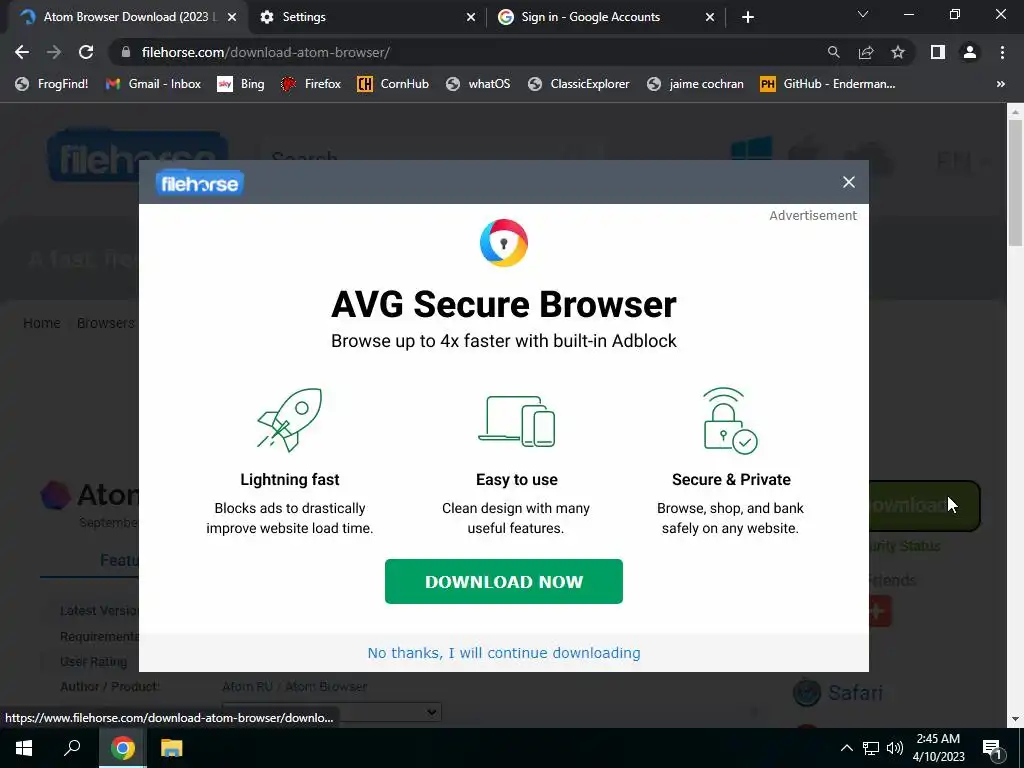Bookmark this page with the star icon

point(898,52)
